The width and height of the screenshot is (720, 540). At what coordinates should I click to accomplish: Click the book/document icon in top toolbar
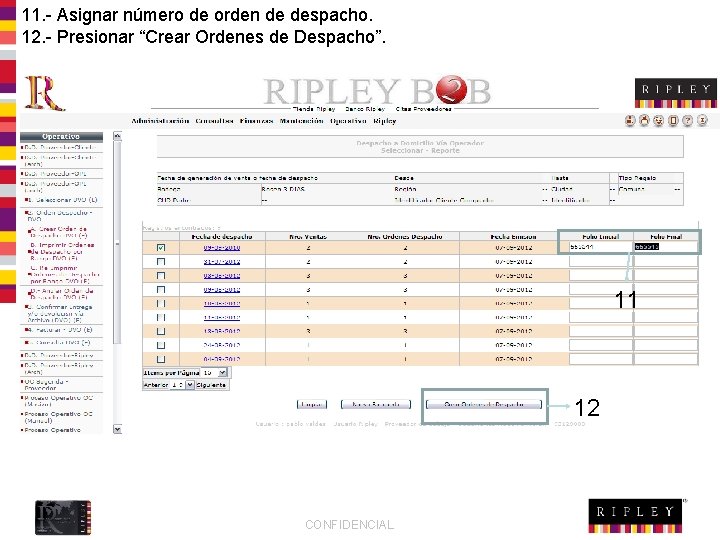point(673,121)
